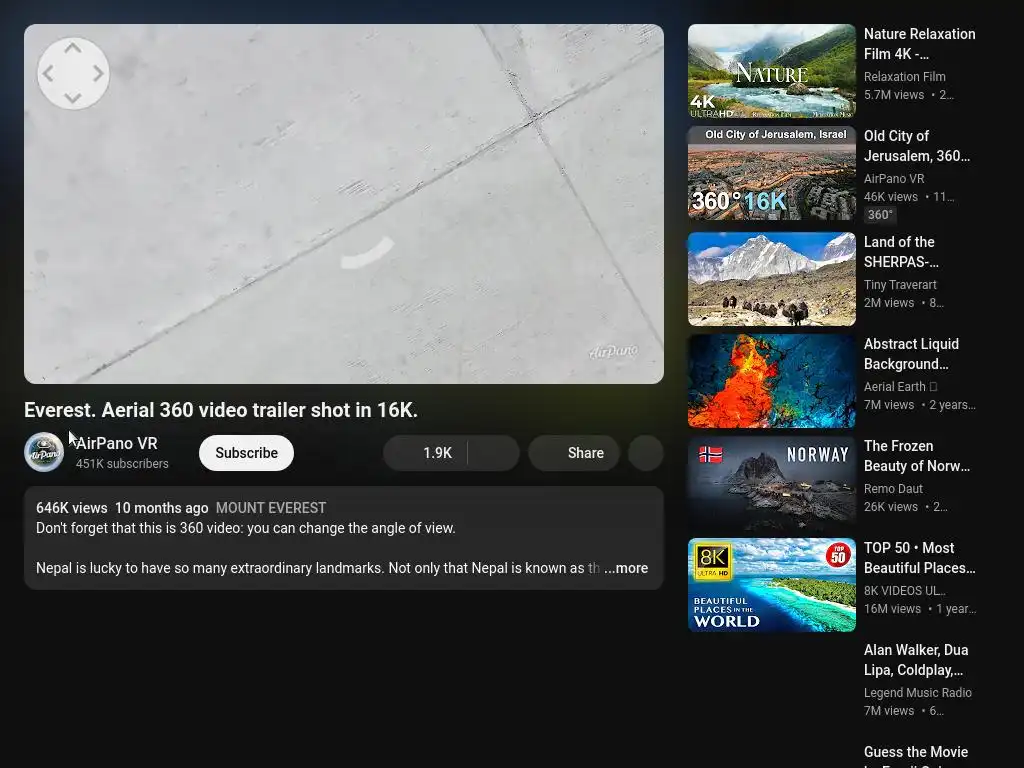Click Remo Daut channel name
This screenshot has height=768, width=1024.
pyautogui.click(x=893, y=488)
